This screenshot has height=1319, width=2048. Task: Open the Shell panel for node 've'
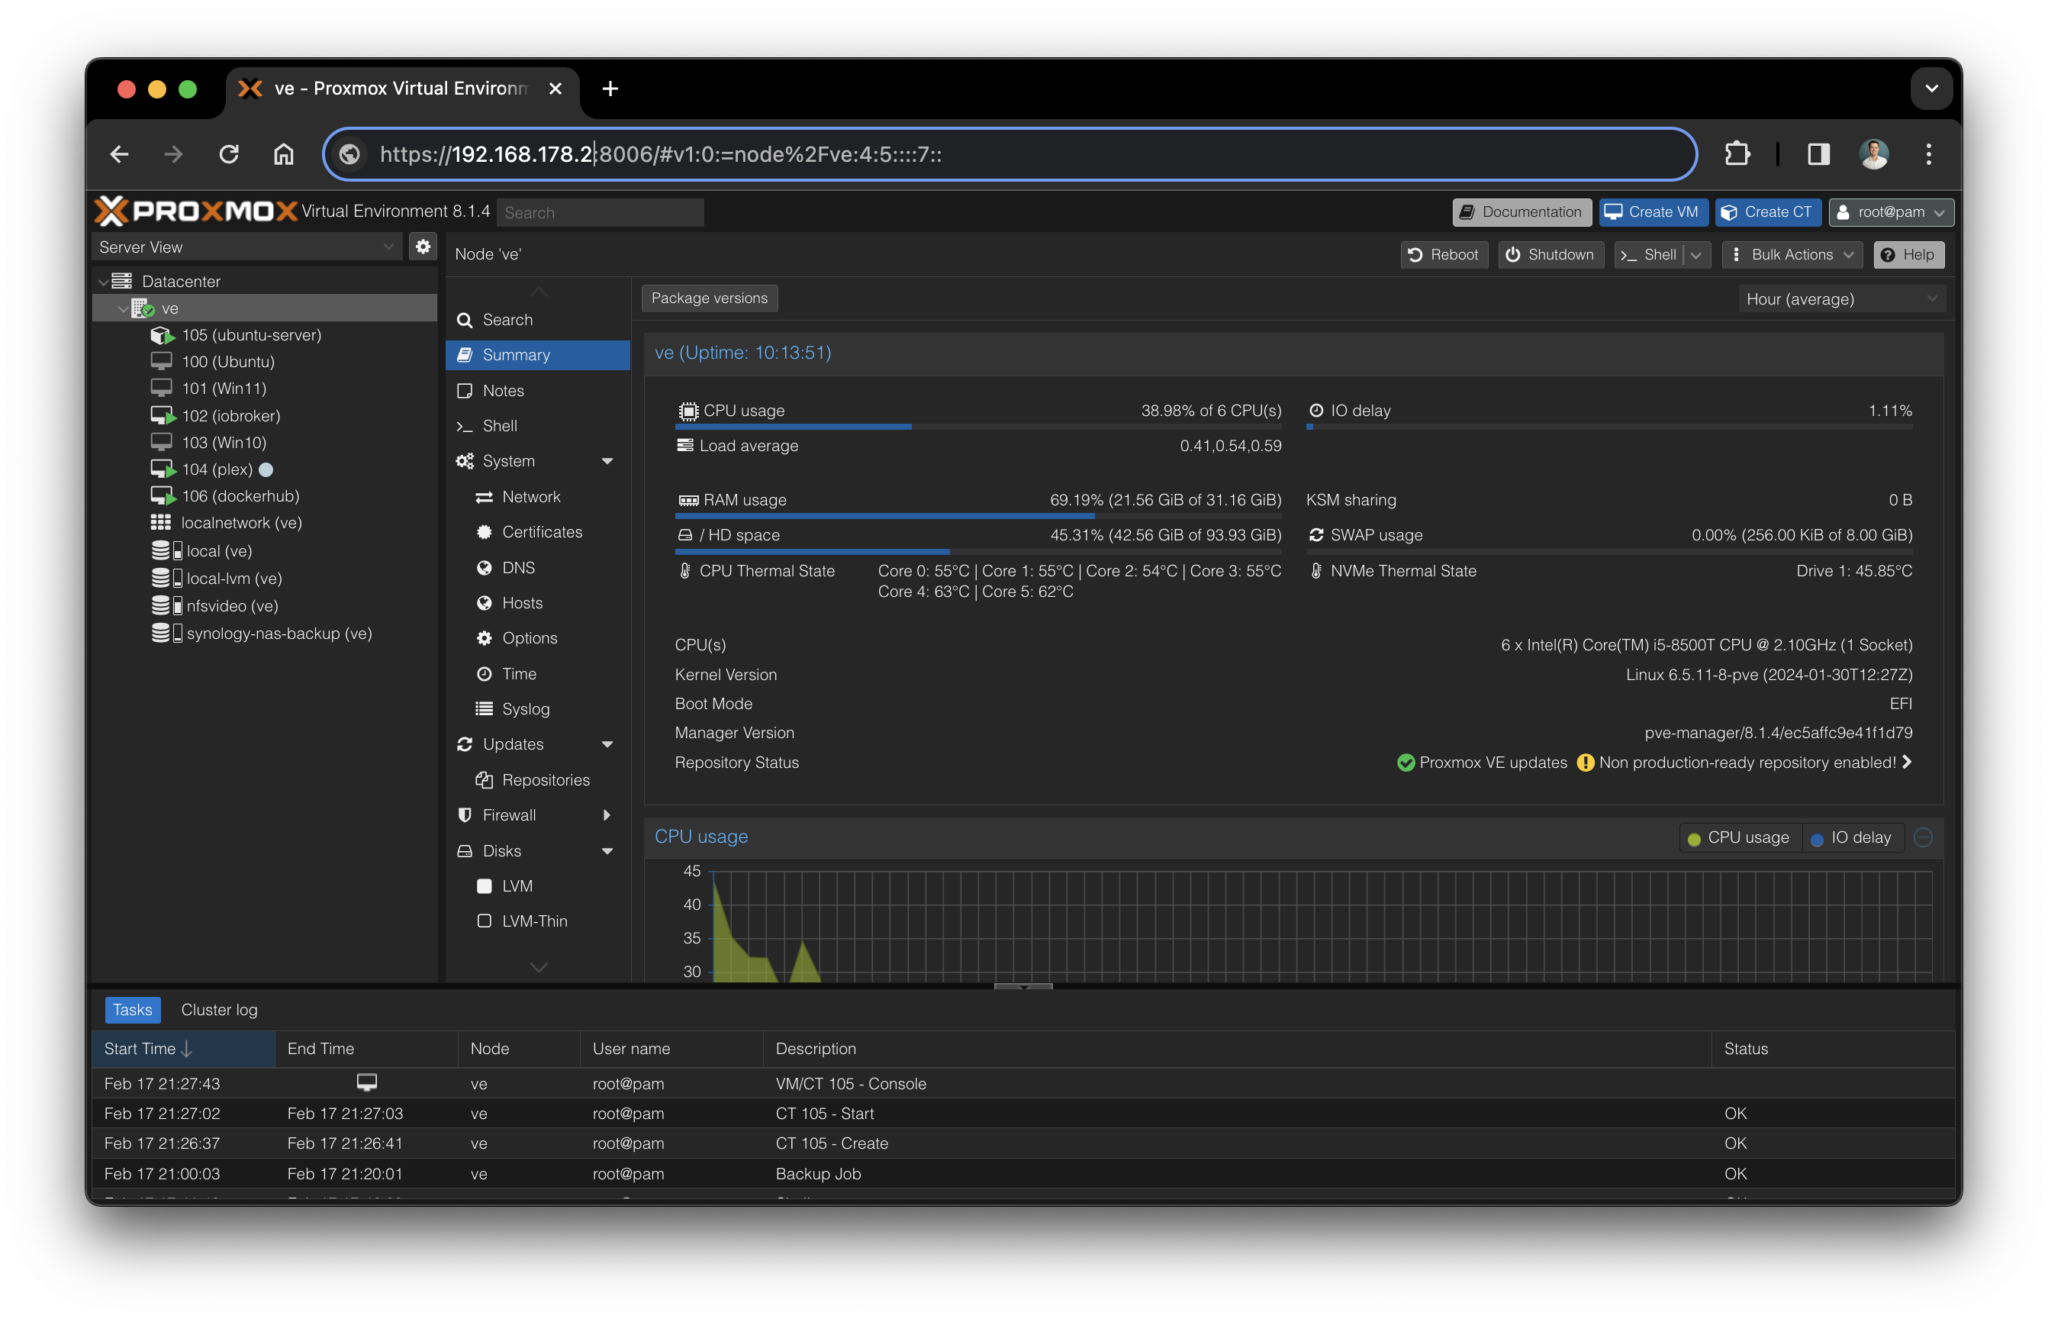point(499,425)
